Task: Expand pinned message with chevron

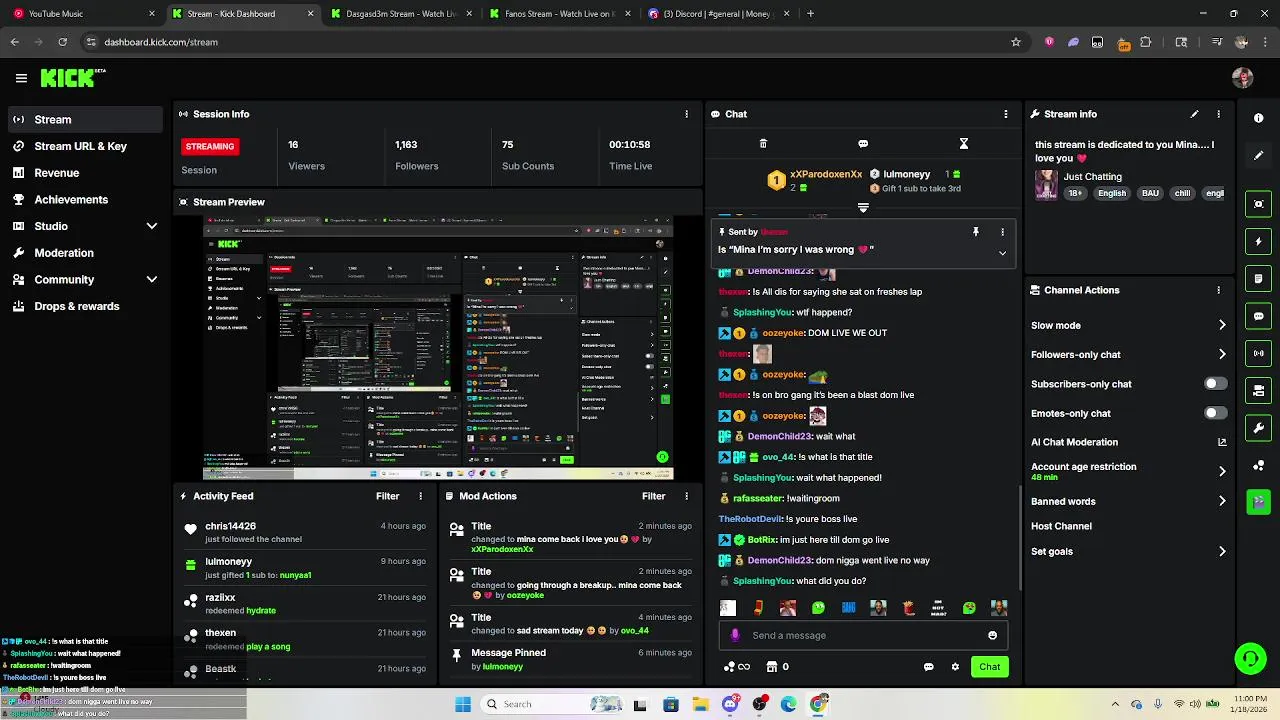Action: coord(1002,253)
